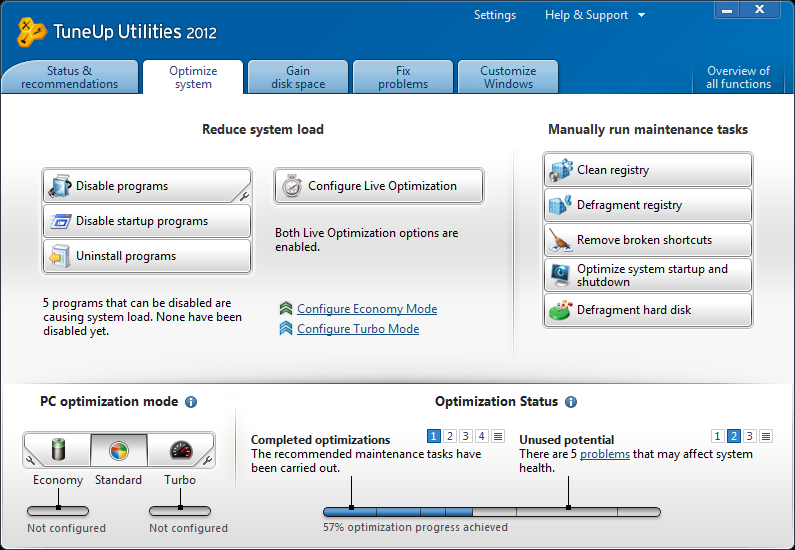Click the problems link in Unused potential
This screenshot has width=795, height=550.
click(605, 454)
